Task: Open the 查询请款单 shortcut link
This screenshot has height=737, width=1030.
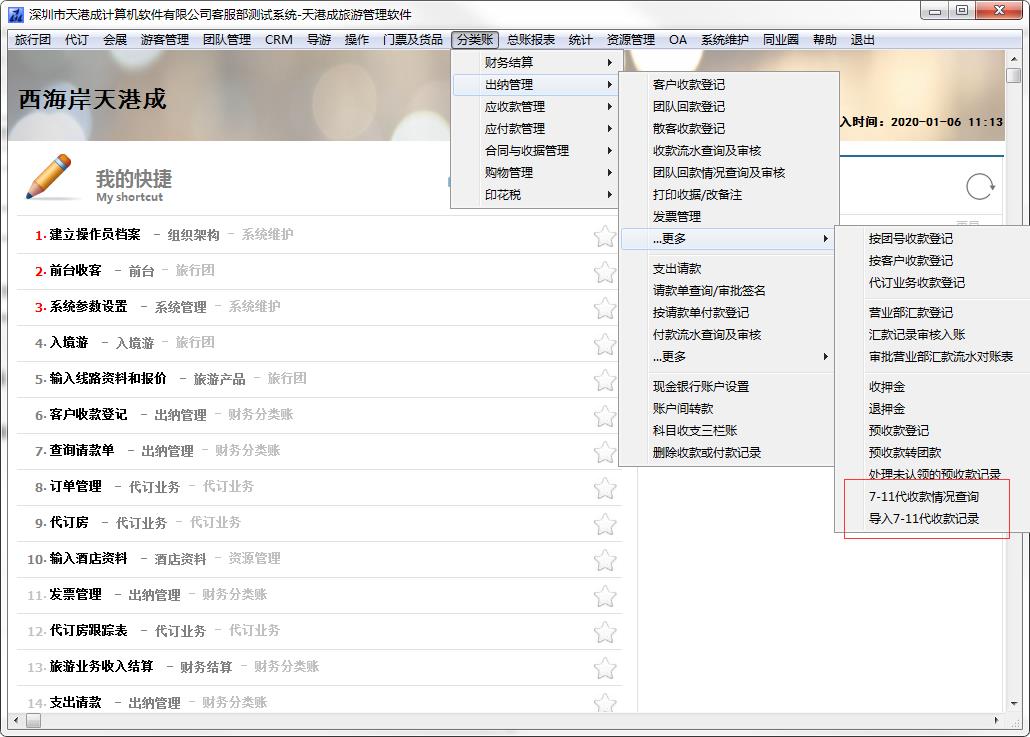Action: [82, 451]
